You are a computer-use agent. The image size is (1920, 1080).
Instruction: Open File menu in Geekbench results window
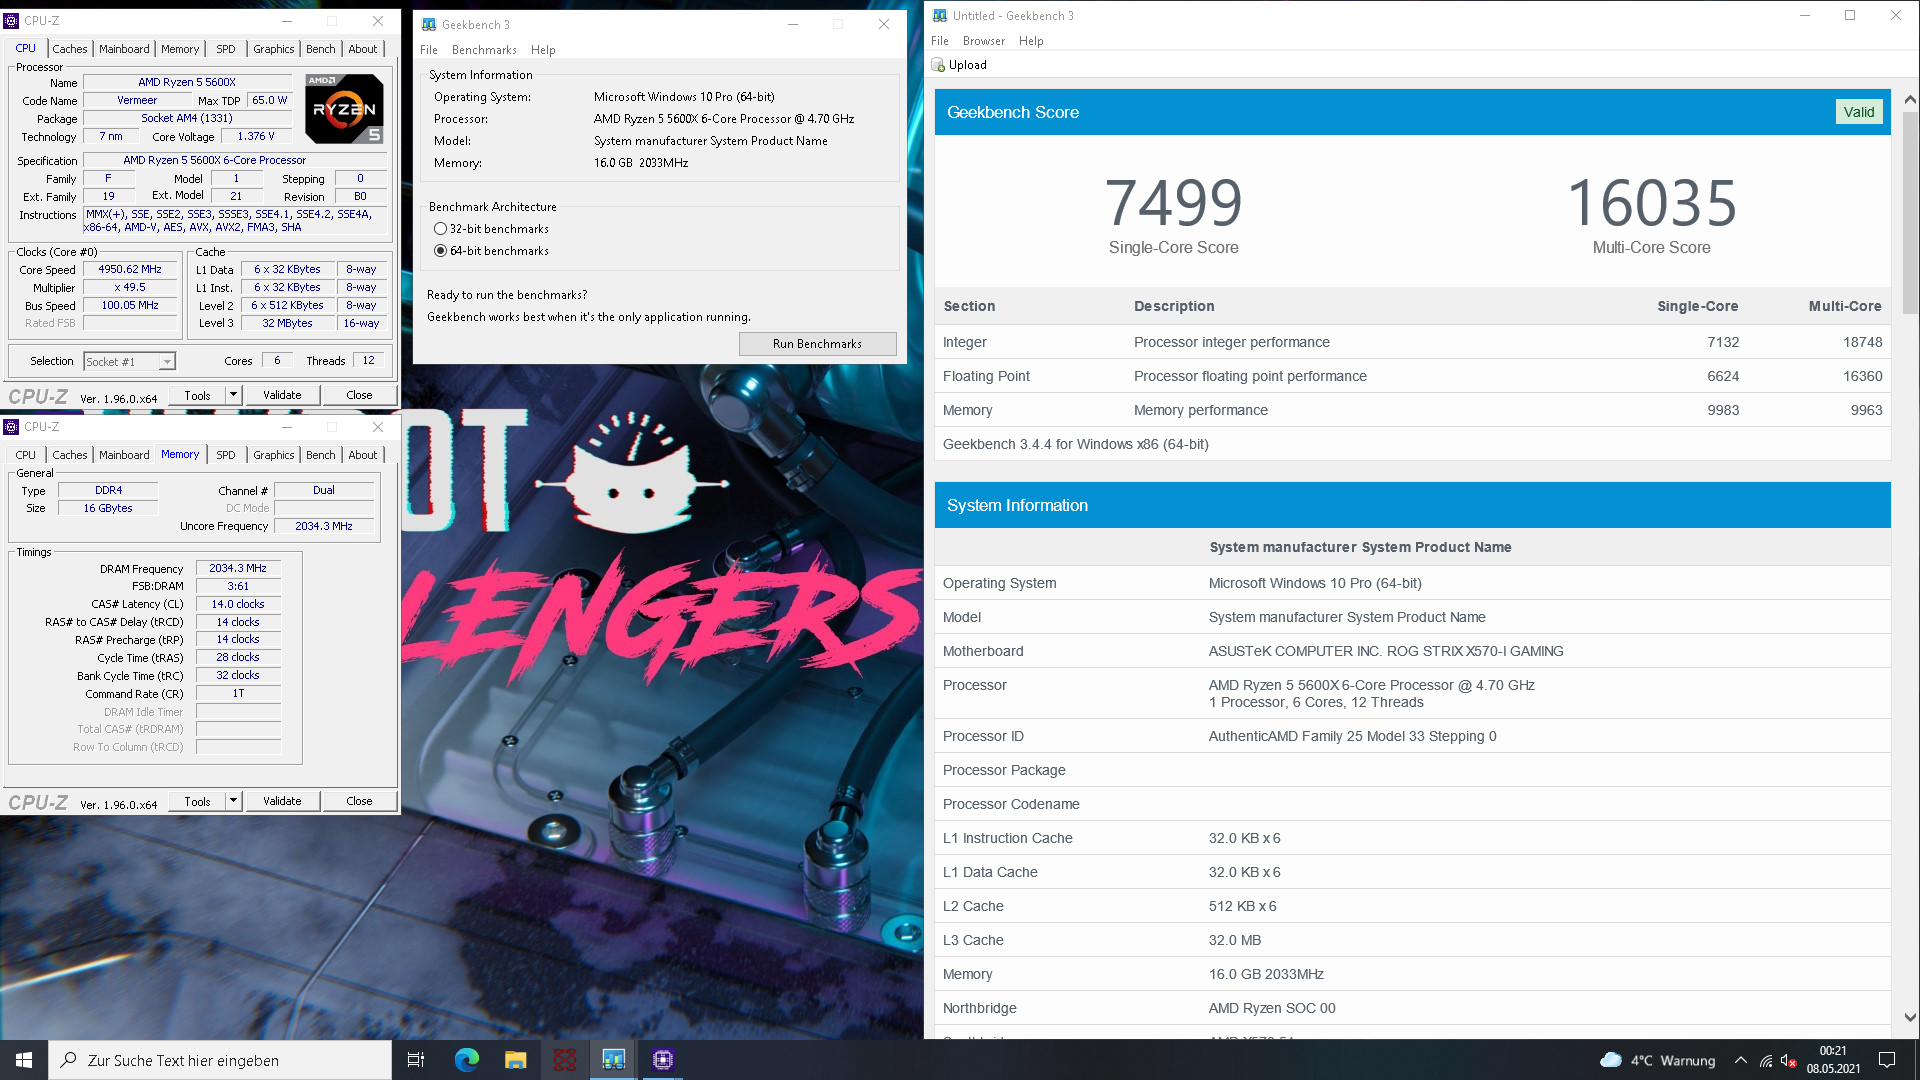pos(940,41)
